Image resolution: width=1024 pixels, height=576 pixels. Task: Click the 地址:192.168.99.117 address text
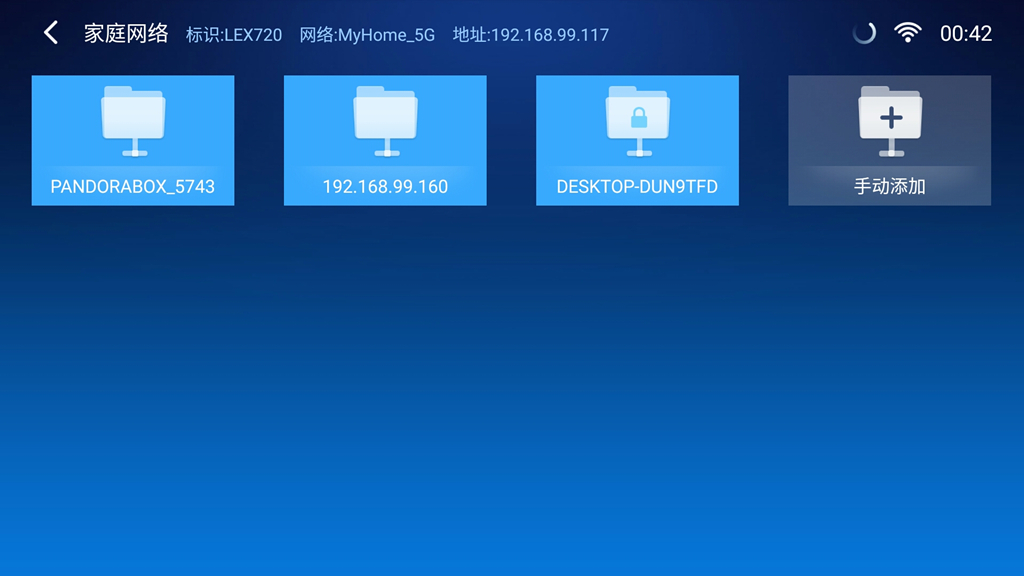pyautogui.click(x=531, y=35)
